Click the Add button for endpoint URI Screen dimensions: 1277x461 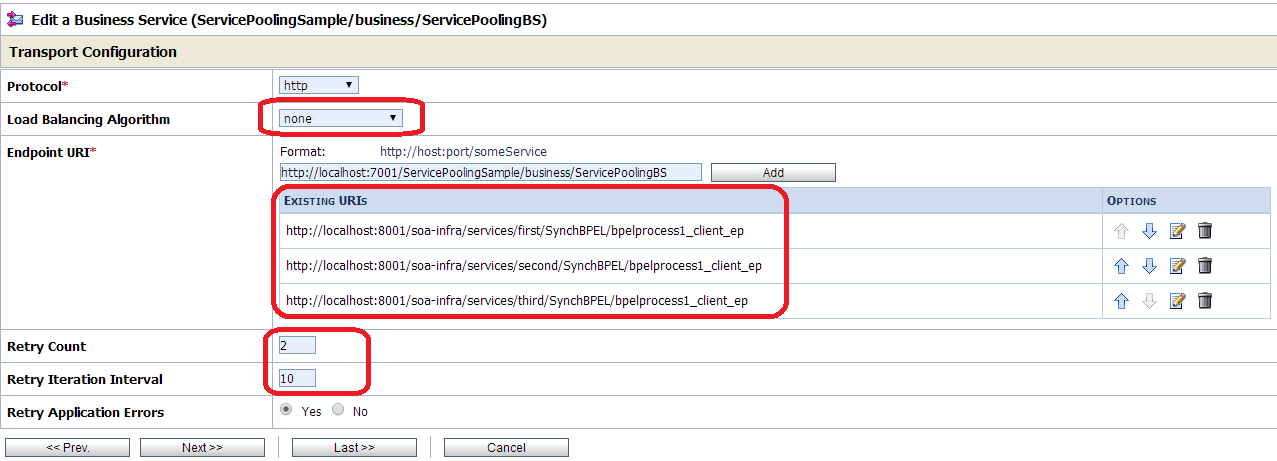773,173
